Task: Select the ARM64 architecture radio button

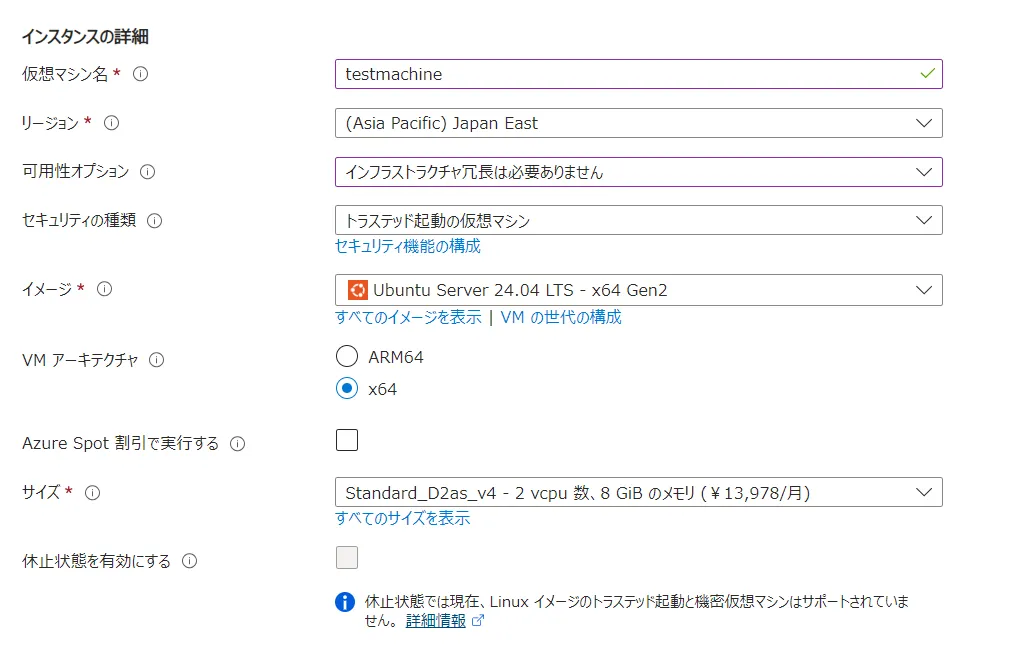Action: [347, 357]
